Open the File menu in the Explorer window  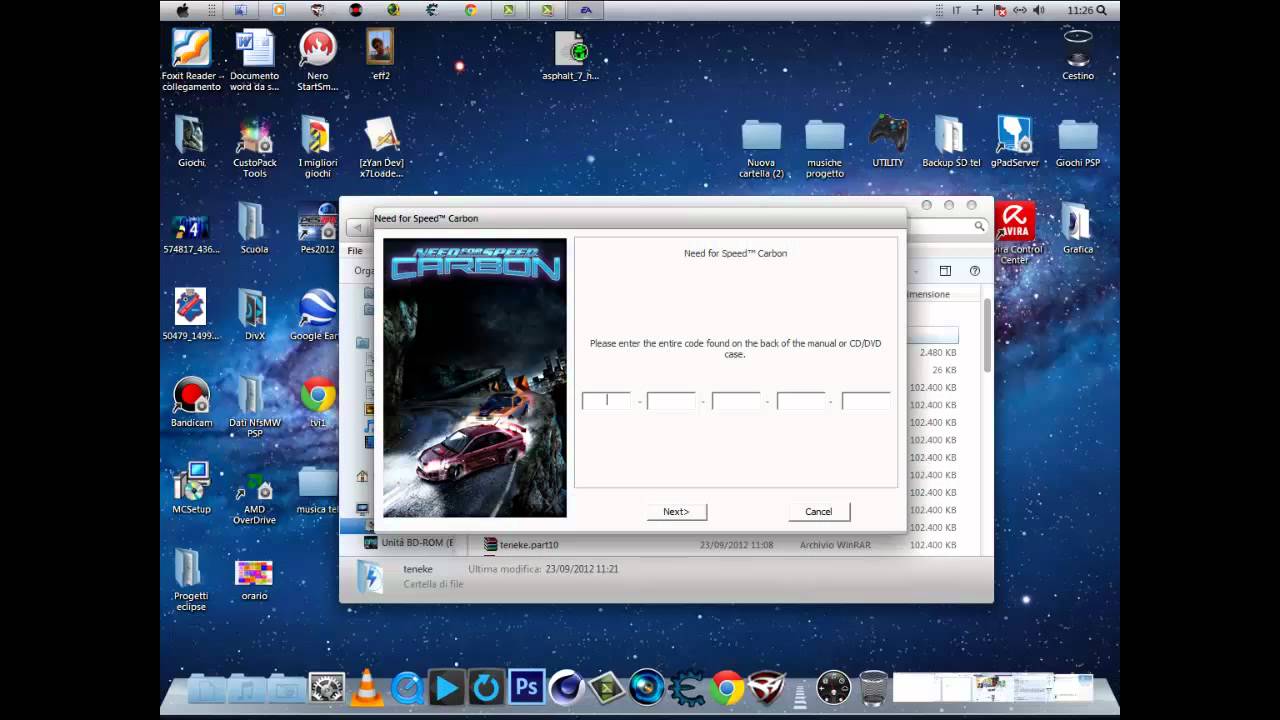(355, 251)
